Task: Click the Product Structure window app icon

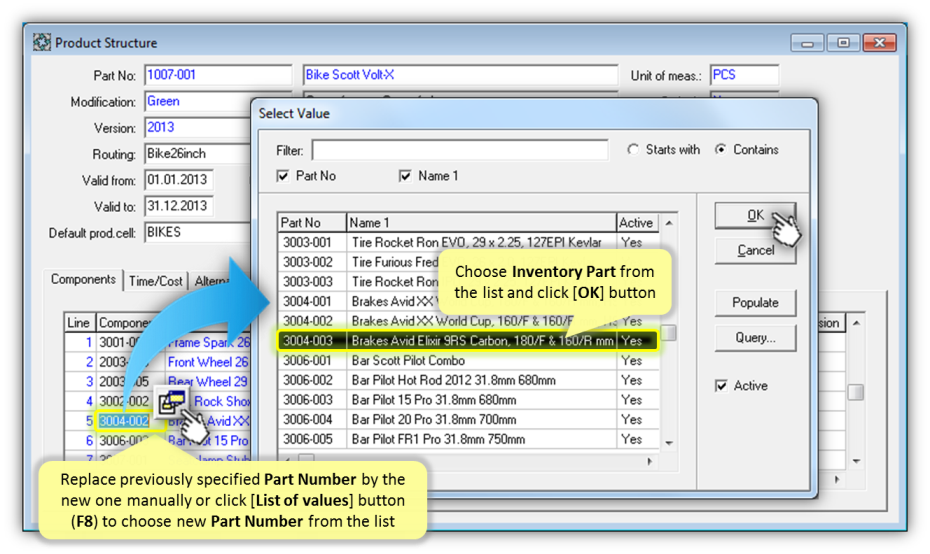Action: [x=42, y=43]
